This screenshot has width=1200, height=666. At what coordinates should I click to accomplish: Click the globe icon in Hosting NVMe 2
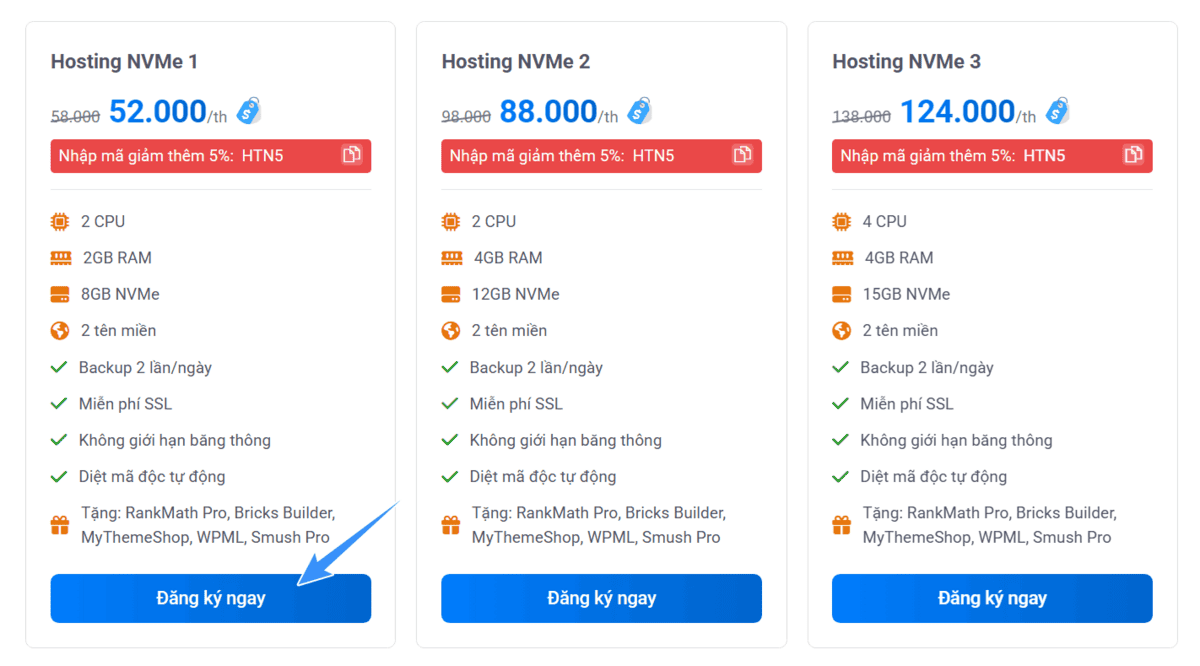pos(451,331)
